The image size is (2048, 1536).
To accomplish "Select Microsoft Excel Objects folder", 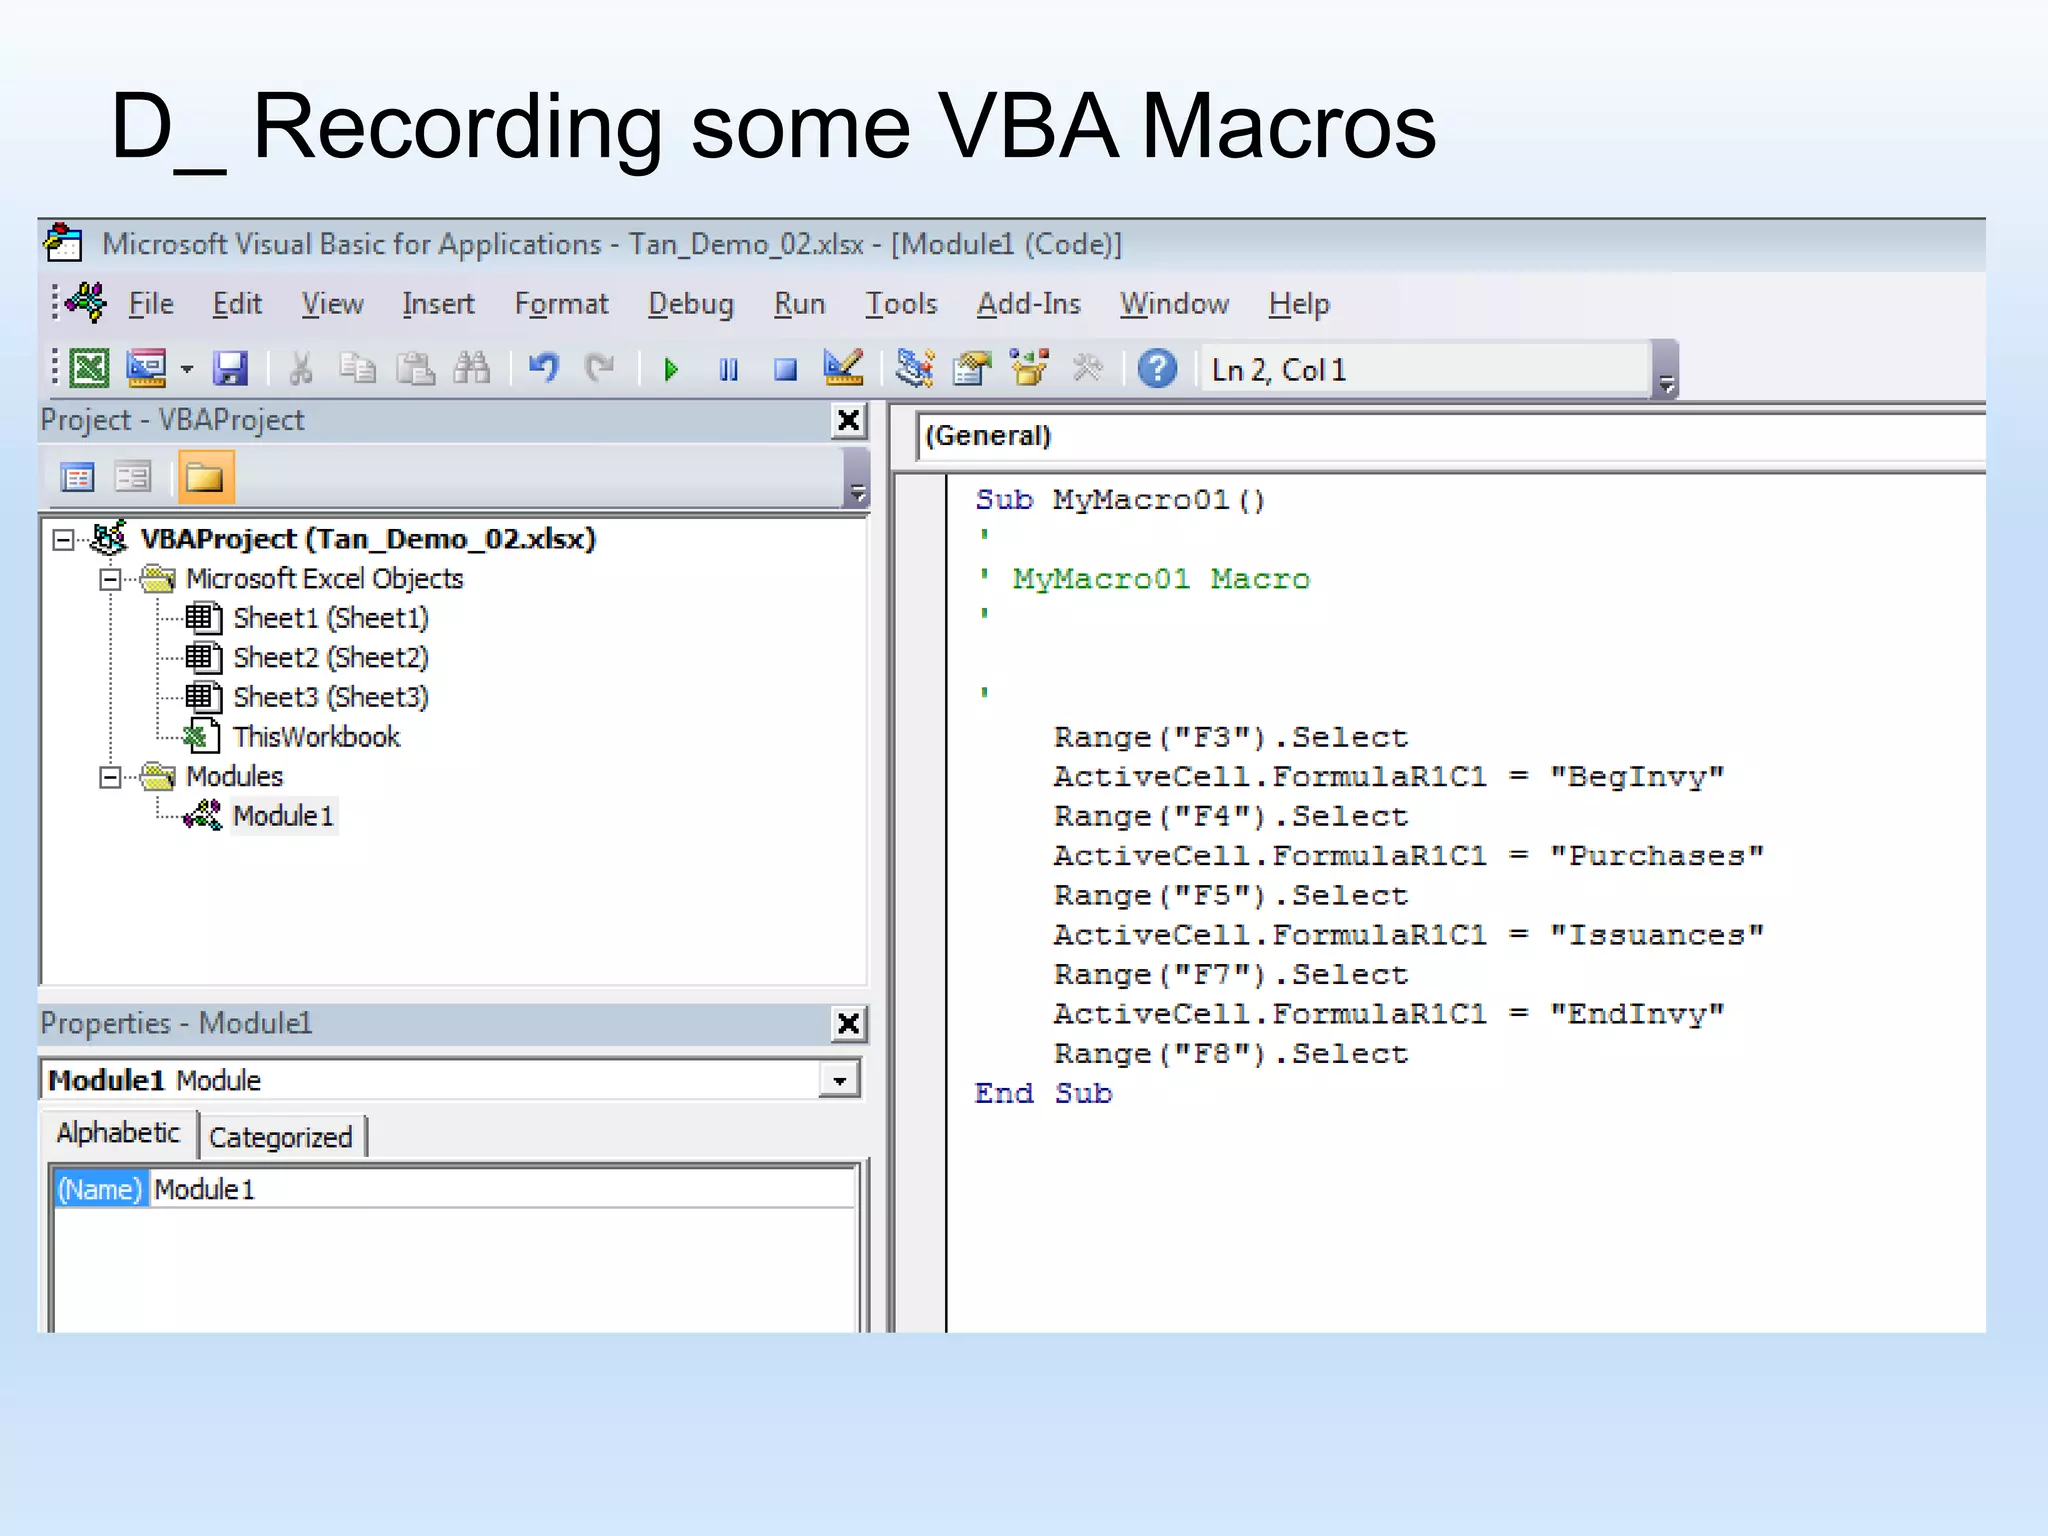I will coord(324,579).
